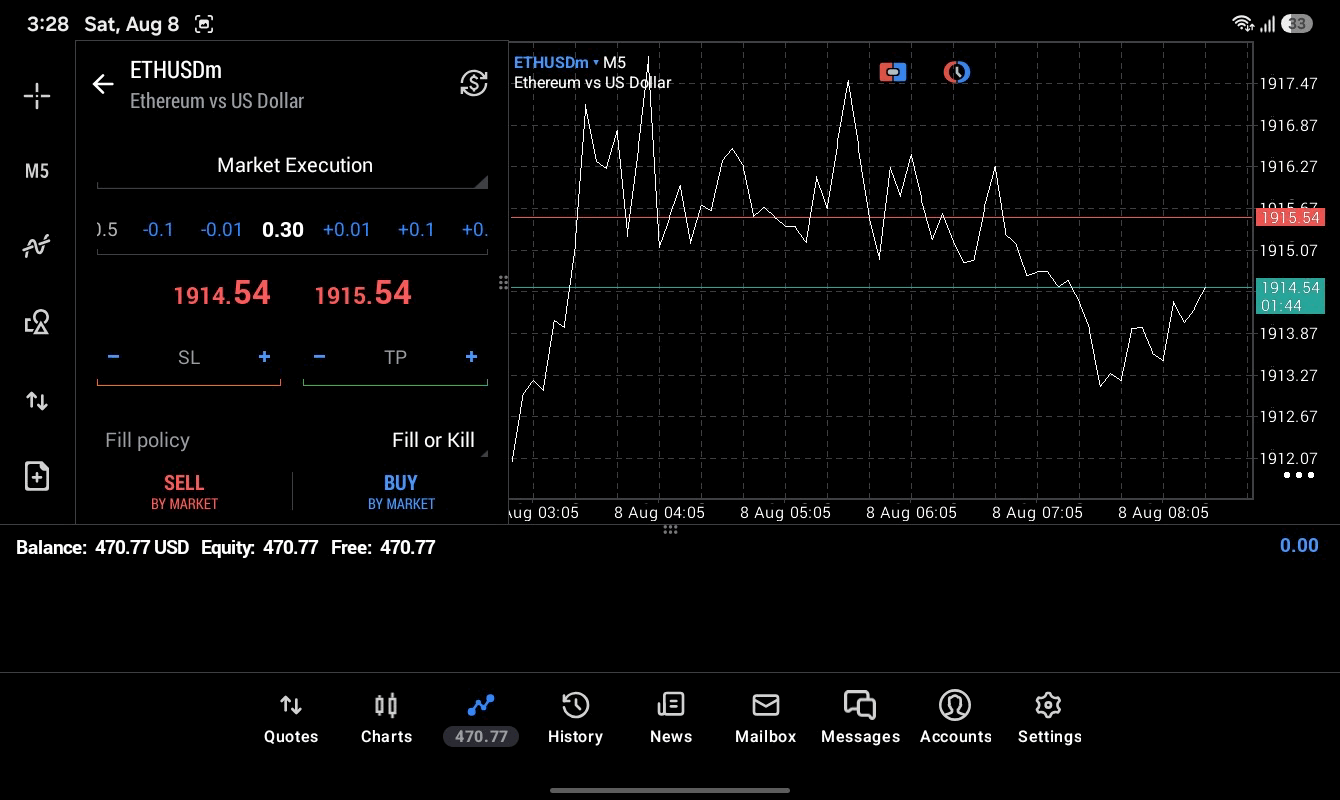Tap the TP input field
The image size is (1340, 800).
395,358
